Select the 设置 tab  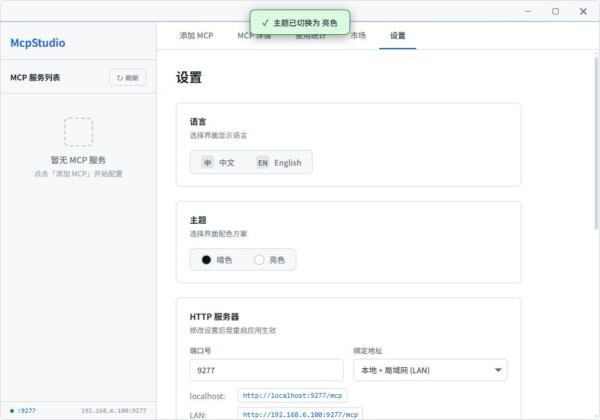pos(398,36)
